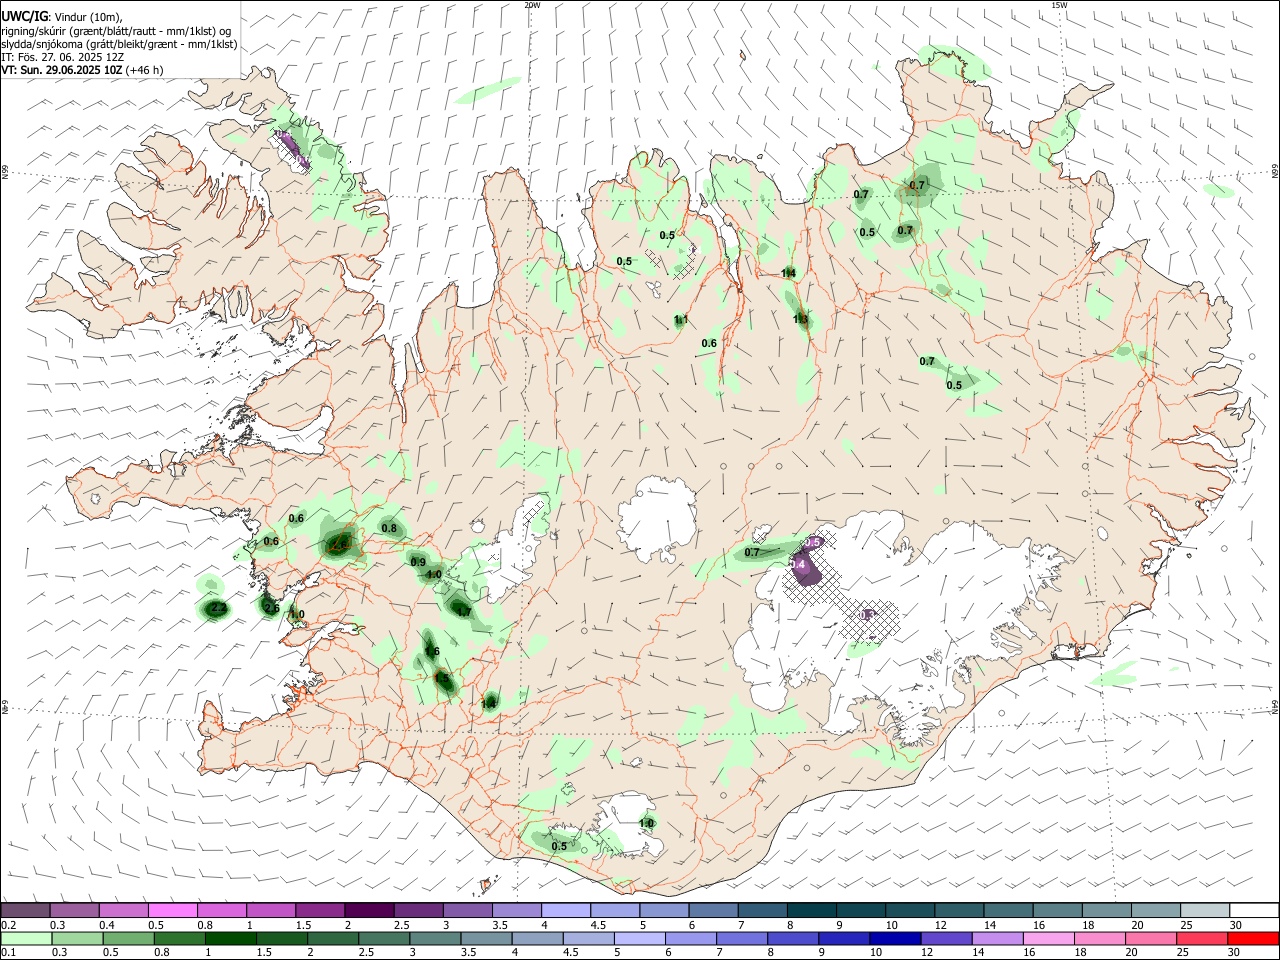Image resolution: width=1280 pixels, height=960 pixels.
Task: Click the '0.2' label in upper legend row
Action: coord(8,925)
